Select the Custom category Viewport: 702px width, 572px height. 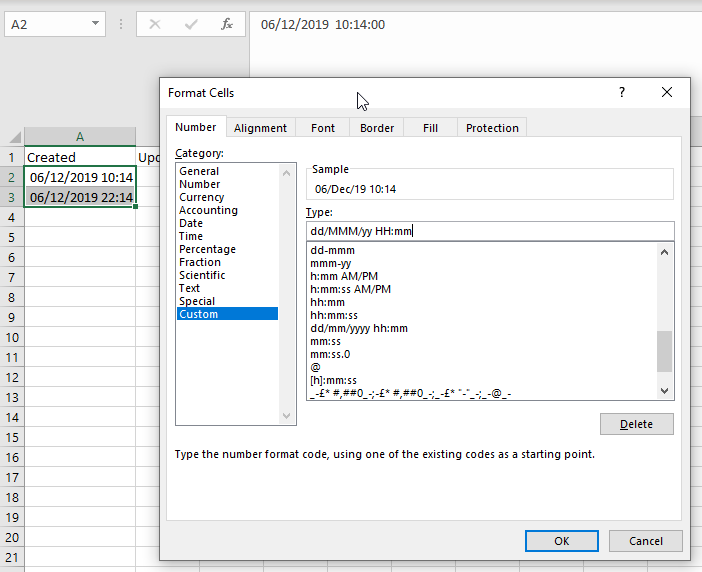[x=227, y=314]
